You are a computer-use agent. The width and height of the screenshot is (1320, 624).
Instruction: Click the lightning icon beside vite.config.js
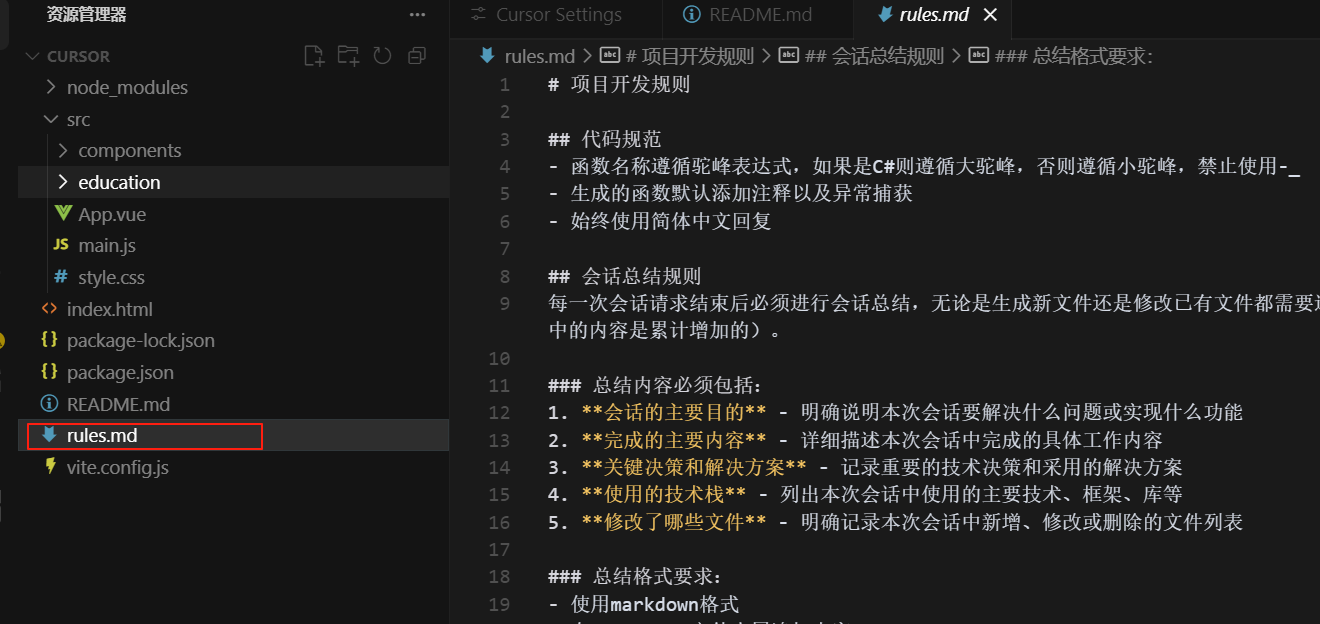click(50, 467)
